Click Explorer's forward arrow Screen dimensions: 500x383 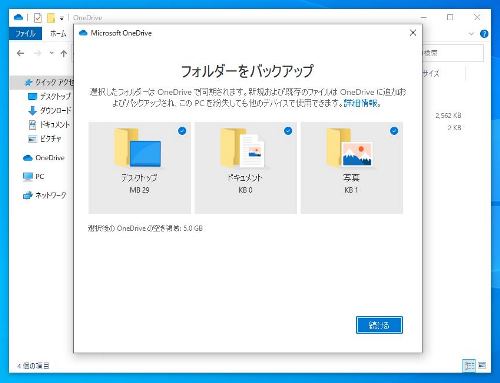point(37,53)
